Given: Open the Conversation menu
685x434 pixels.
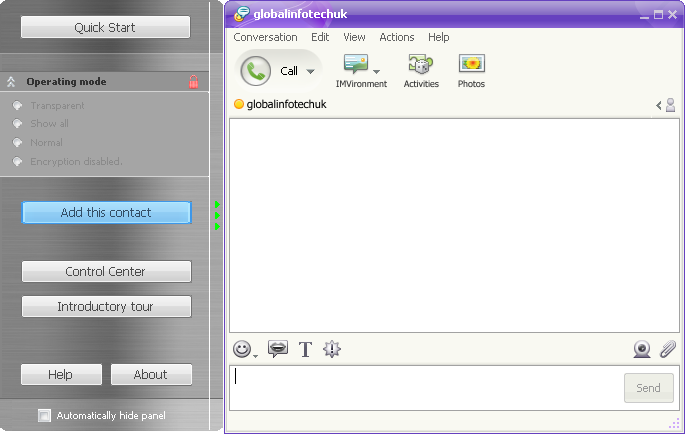Looking at the screenshot, I should tap(265, 37).
